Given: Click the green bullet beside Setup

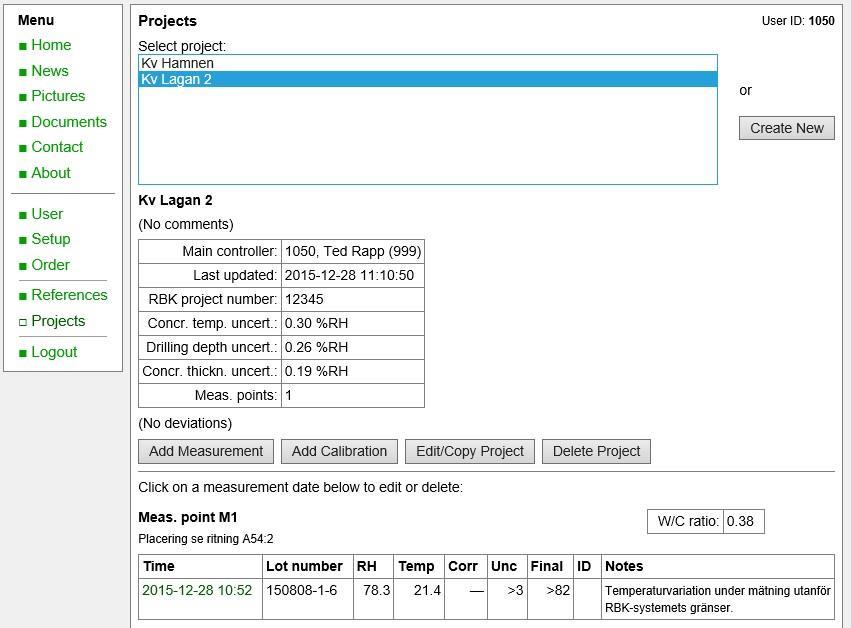Looking at the screenshot, I should 23,240.
